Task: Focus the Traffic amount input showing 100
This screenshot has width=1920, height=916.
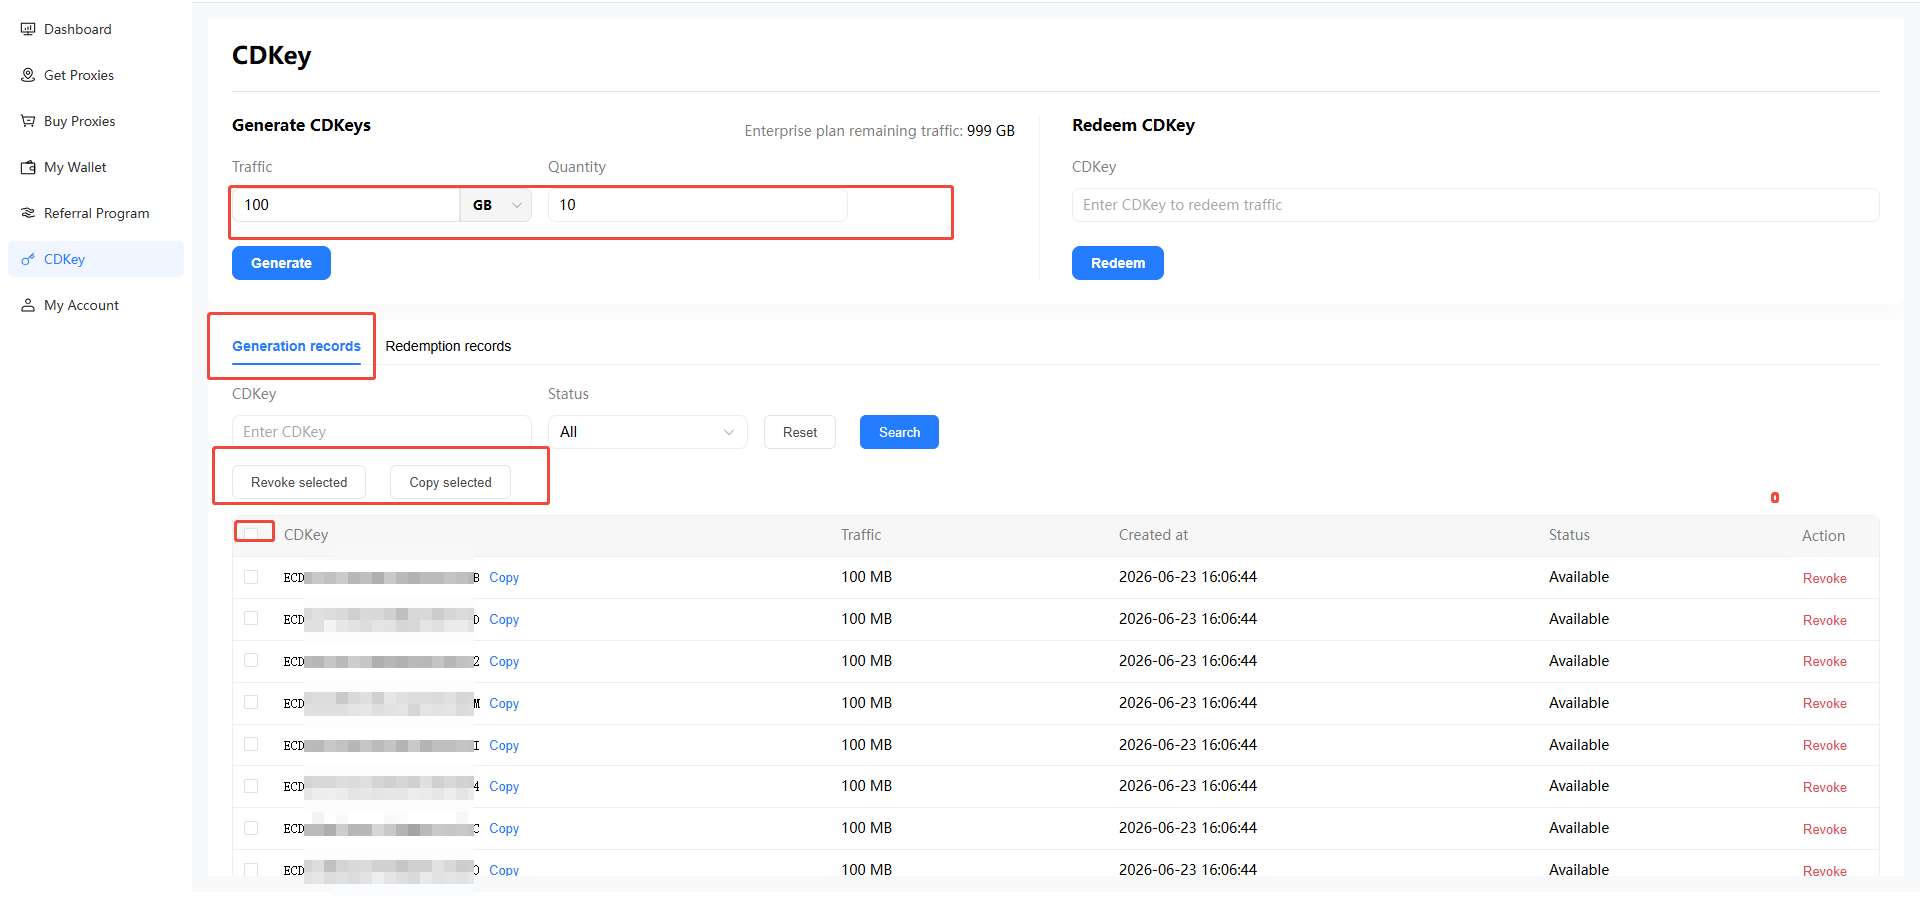Action: (x=346, y=205)
